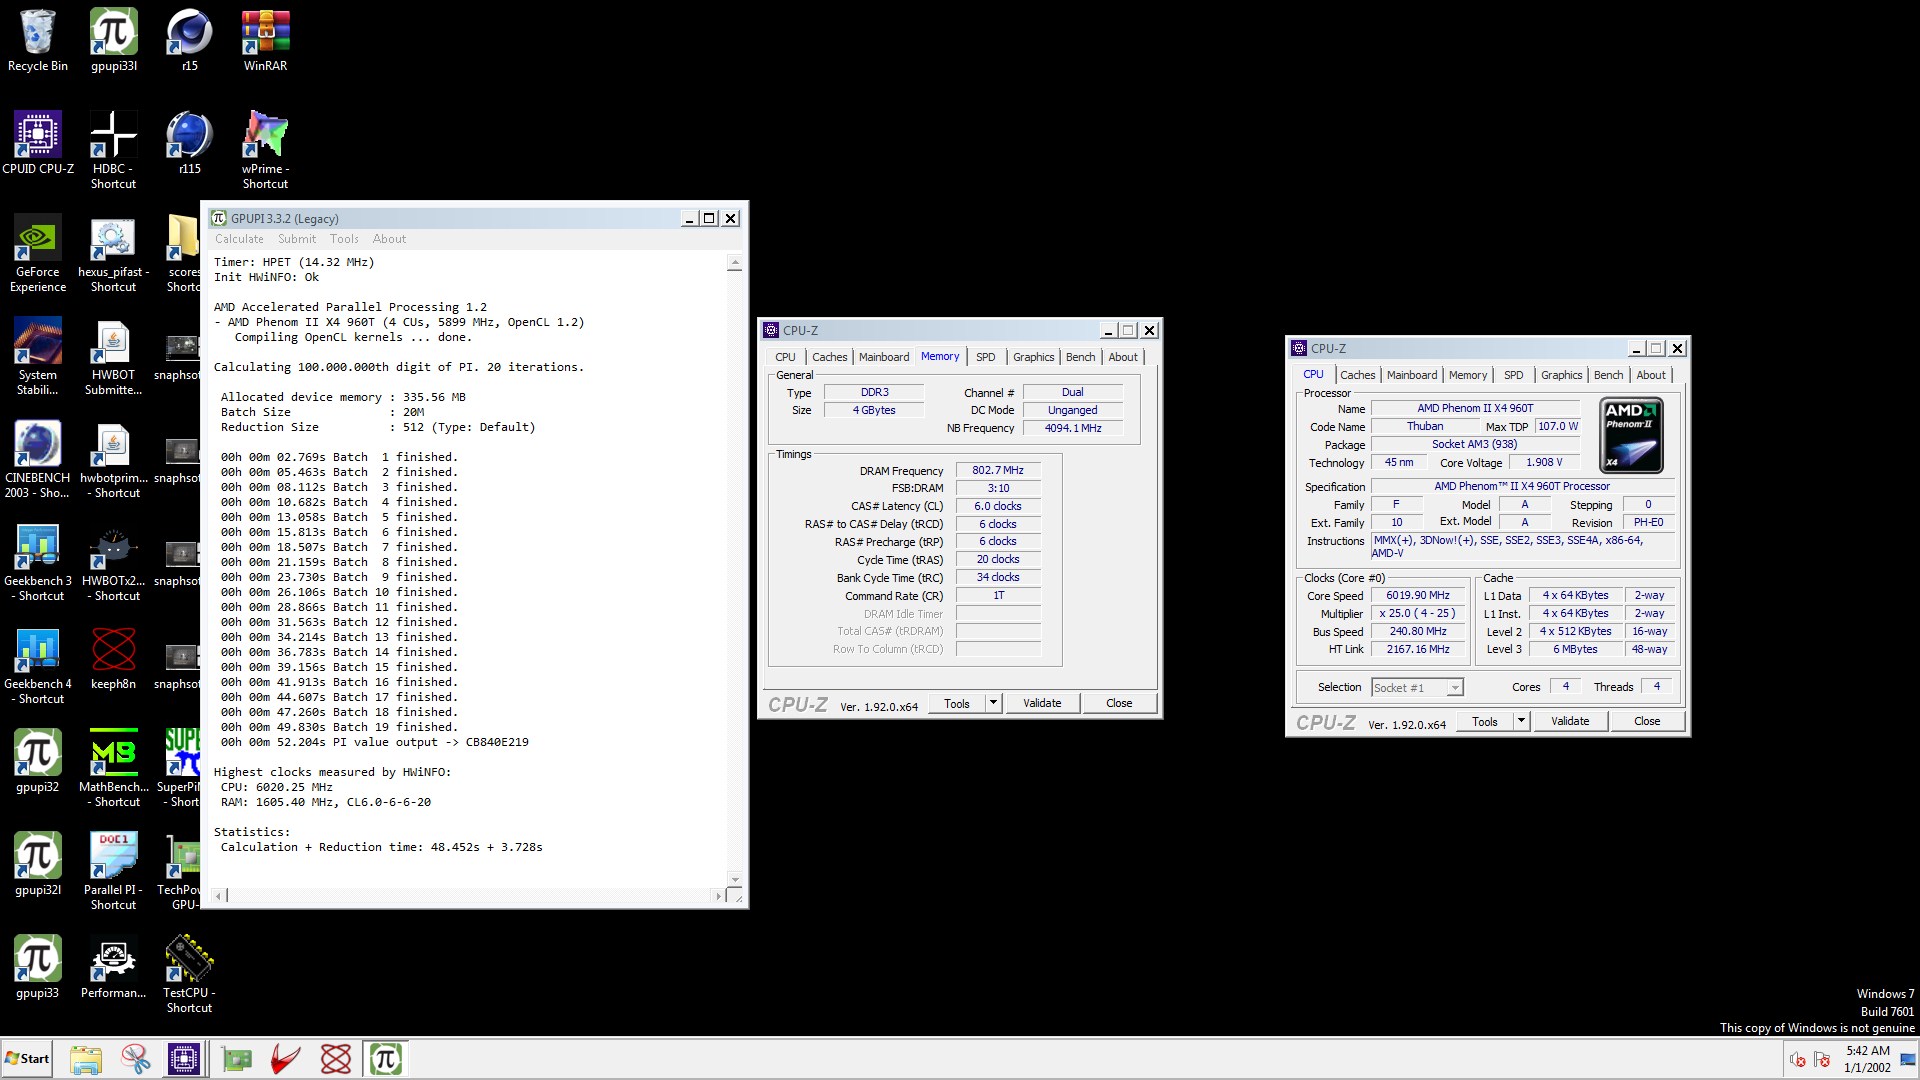Select the hexus_pifast shortcut icon
The image size is (1920, 1080).
[x=113, y=253]
